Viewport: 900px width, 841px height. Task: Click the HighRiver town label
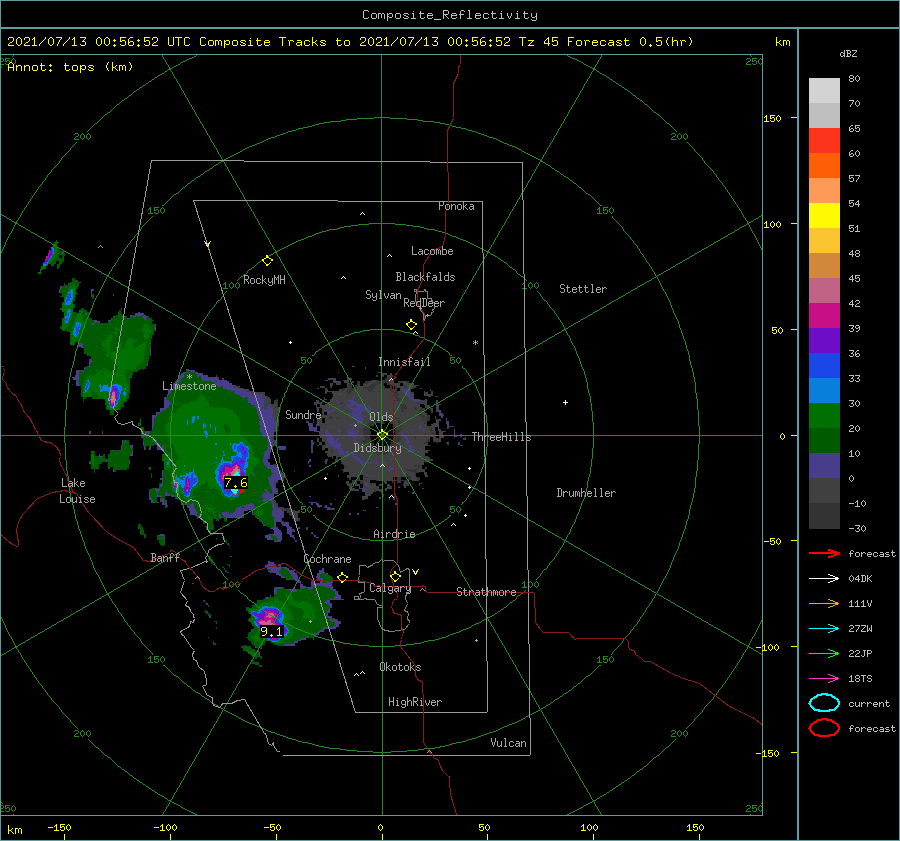415,702
